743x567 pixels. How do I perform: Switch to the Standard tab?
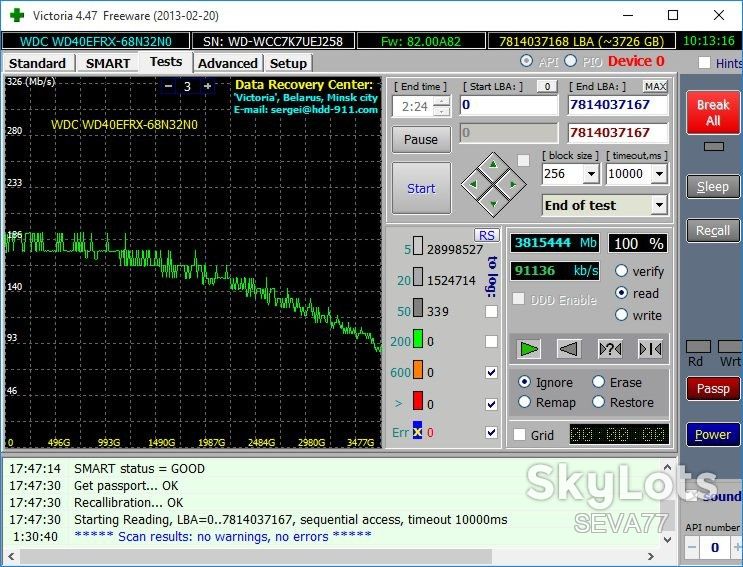pos(37,63)
